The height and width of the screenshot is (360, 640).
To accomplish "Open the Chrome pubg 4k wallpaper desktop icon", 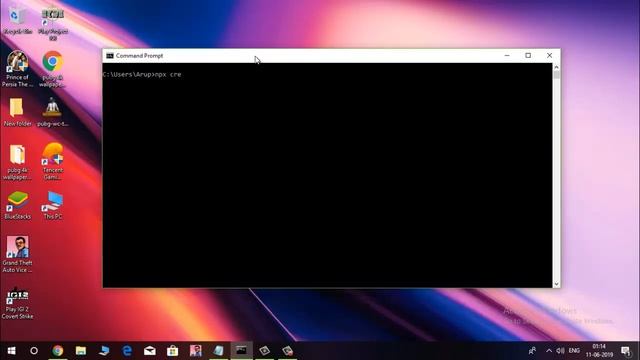I will [53, 69].
